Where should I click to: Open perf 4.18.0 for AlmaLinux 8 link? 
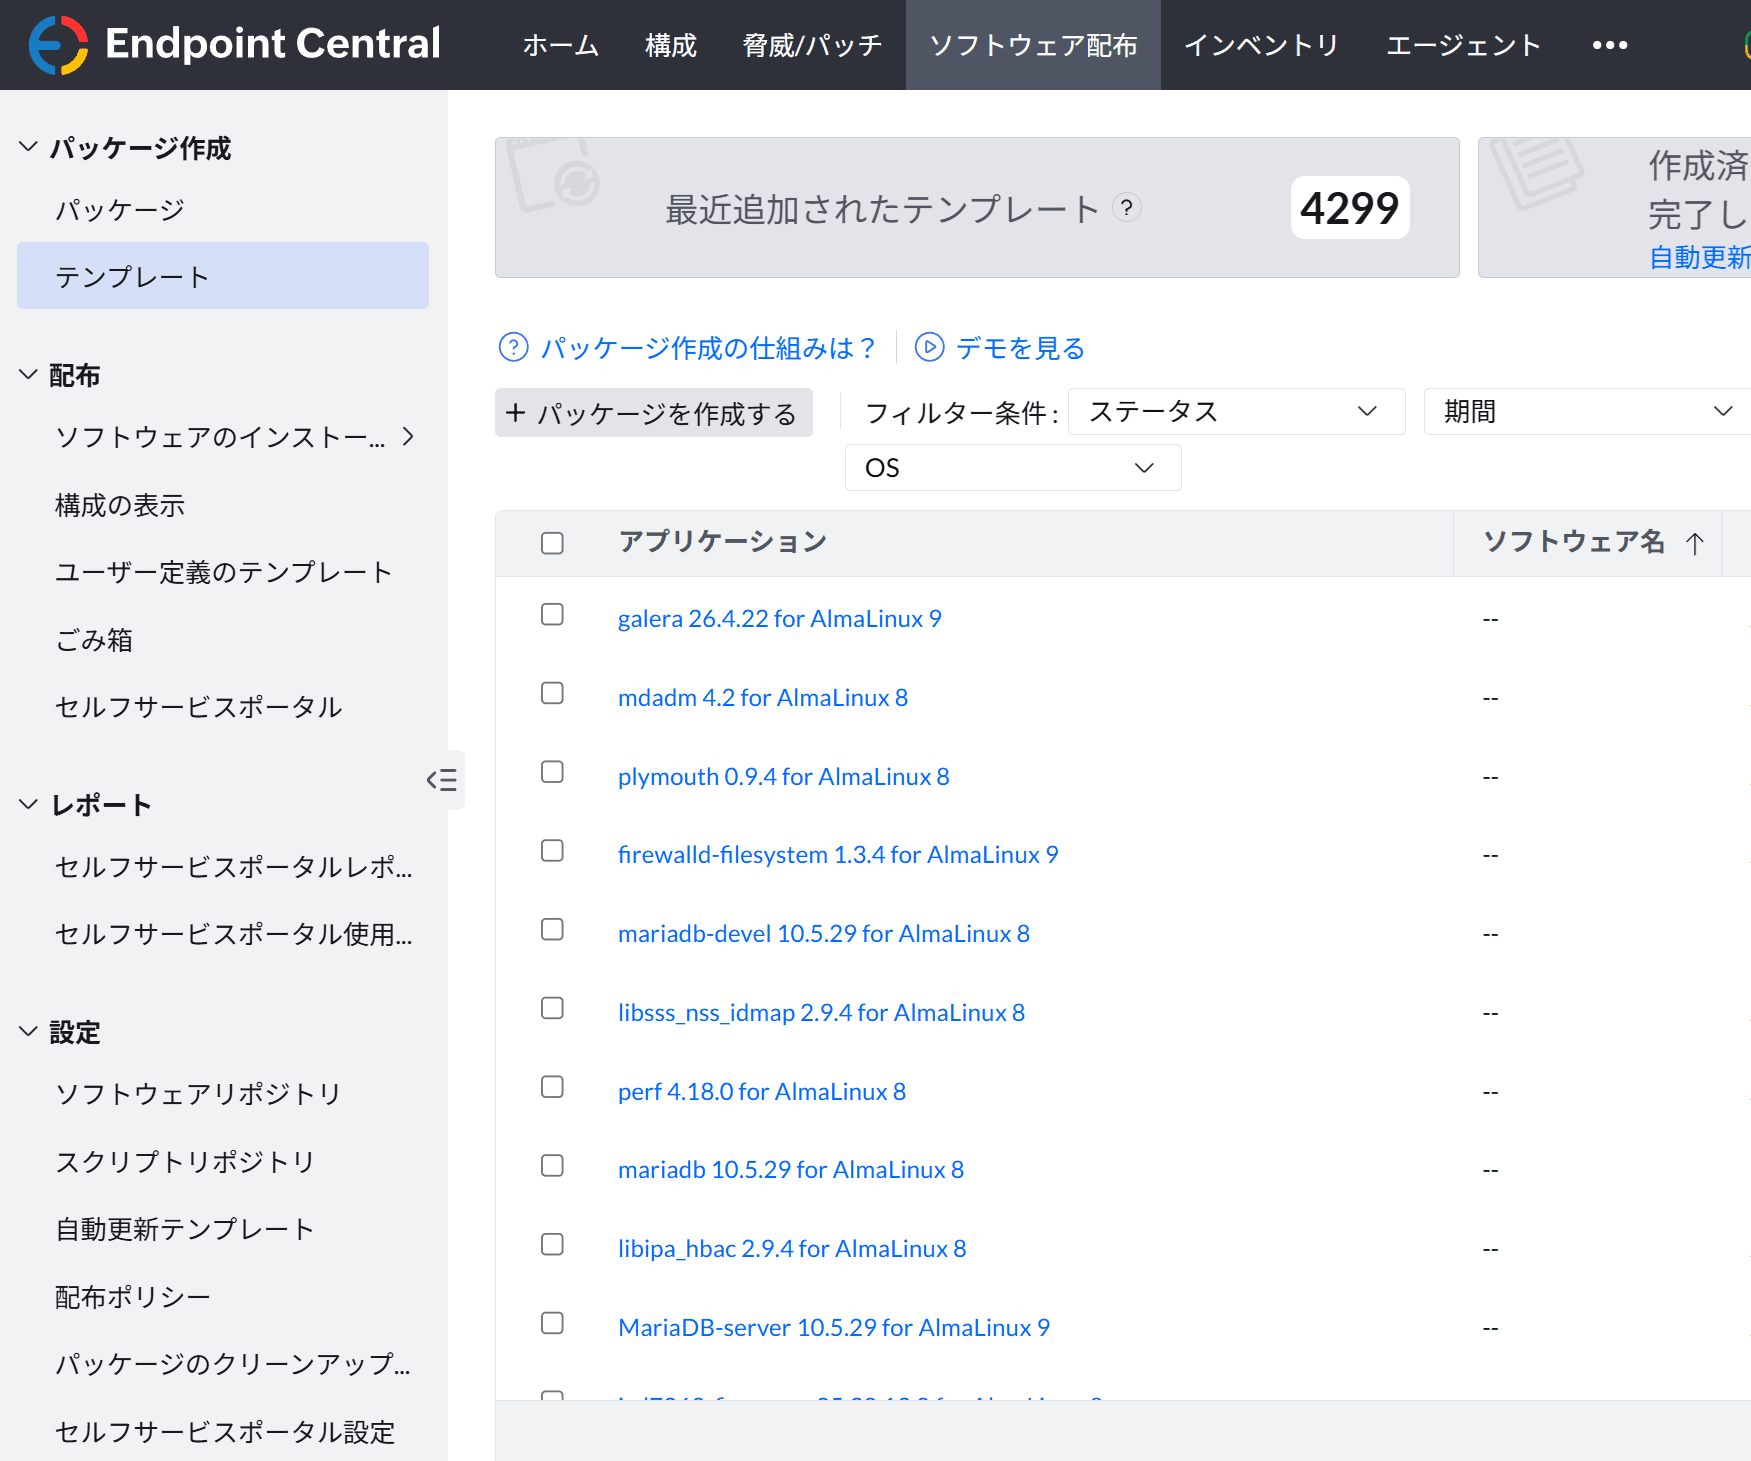point(762,1092)
